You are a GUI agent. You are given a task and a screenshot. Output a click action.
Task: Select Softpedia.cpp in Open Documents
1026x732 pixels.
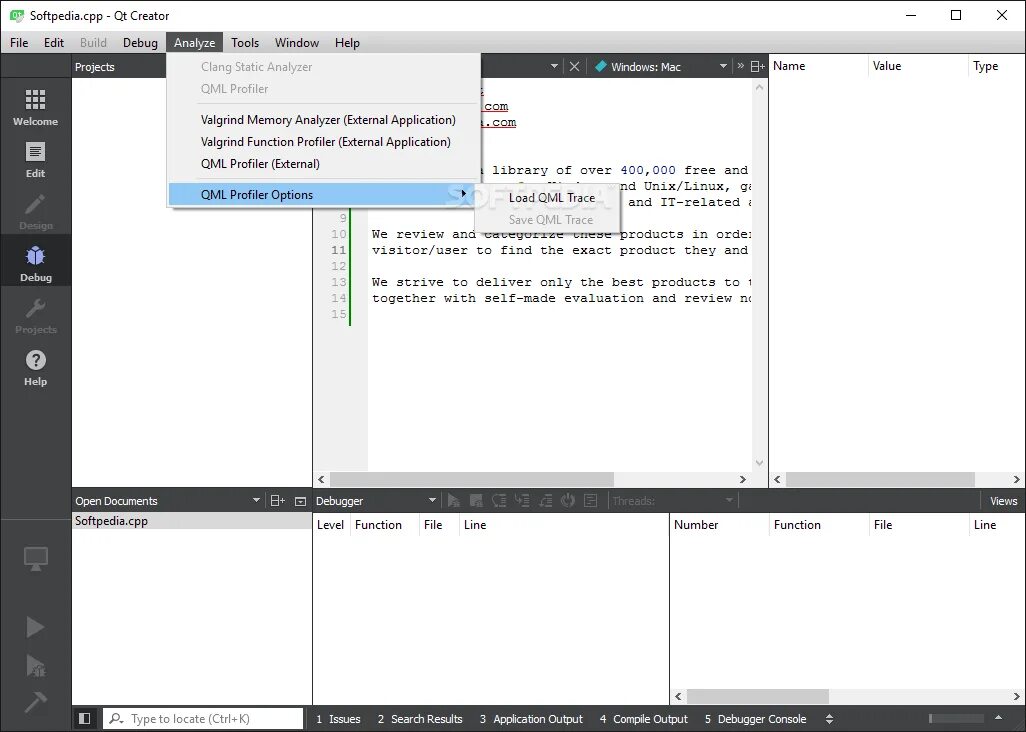click(192, 521)
